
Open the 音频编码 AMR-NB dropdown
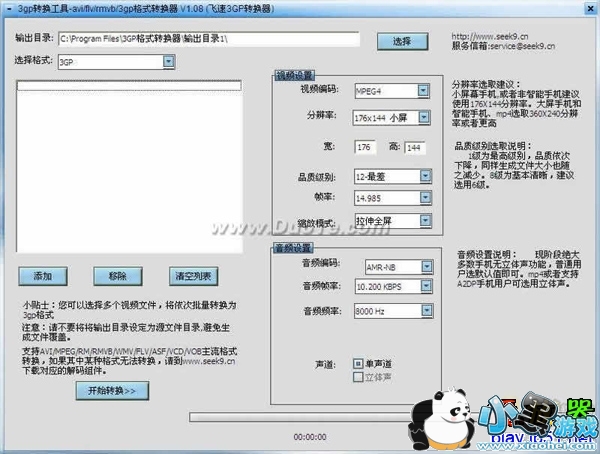427,267
